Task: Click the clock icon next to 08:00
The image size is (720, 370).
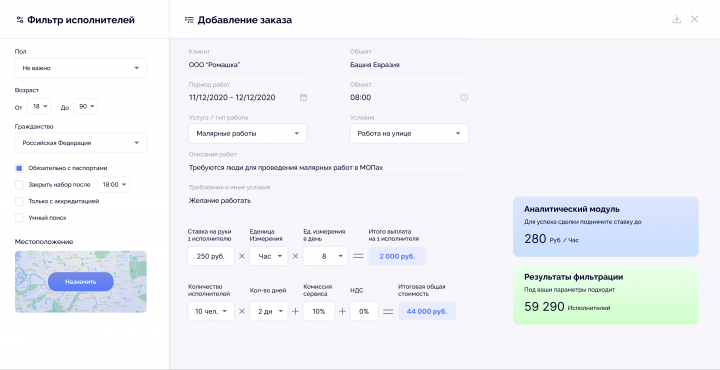Action: [464, 97]
